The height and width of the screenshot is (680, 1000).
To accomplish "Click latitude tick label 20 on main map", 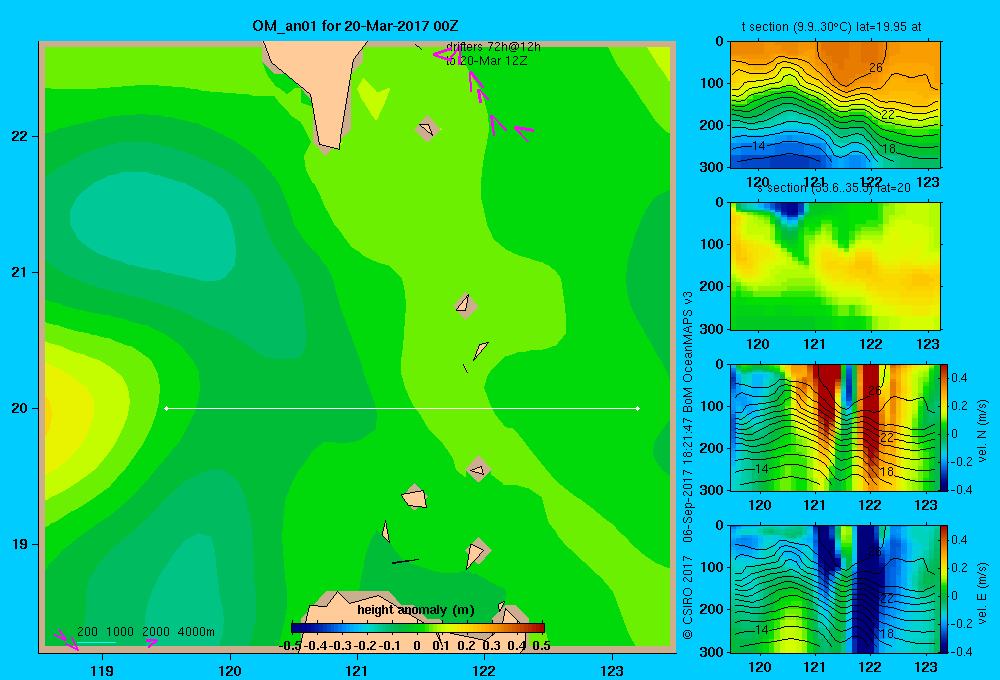I will (20, 408).
